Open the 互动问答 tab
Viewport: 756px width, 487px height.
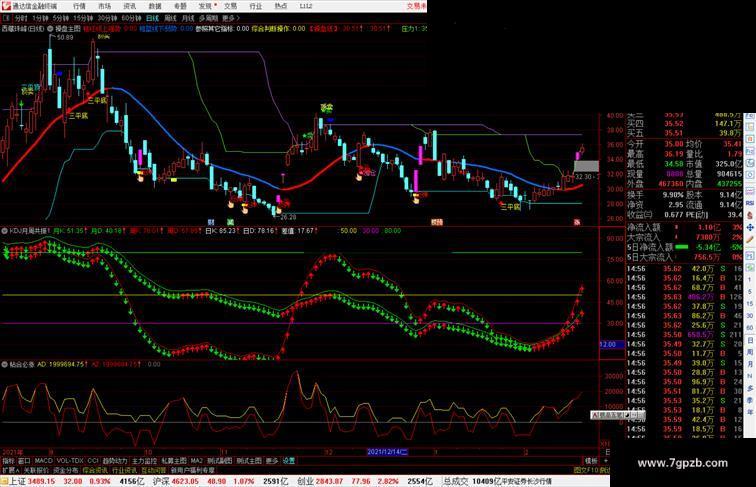click(154, 470)
